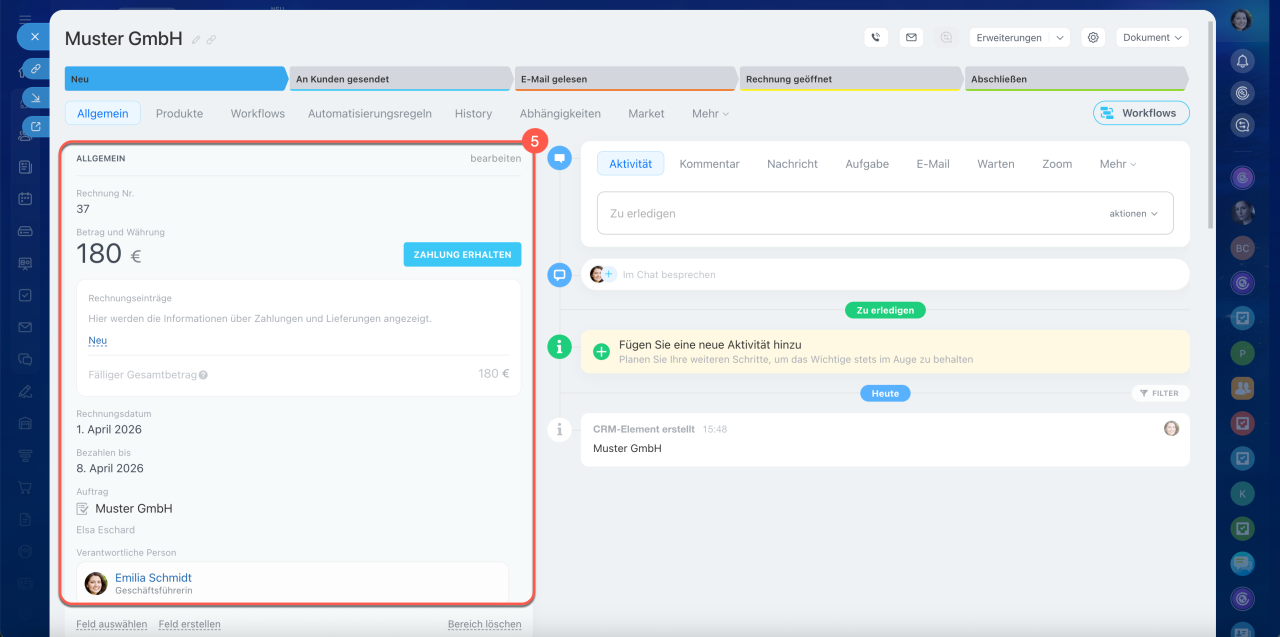
Task: Click the Zu erledigen input field
Action: coord(850,214)
